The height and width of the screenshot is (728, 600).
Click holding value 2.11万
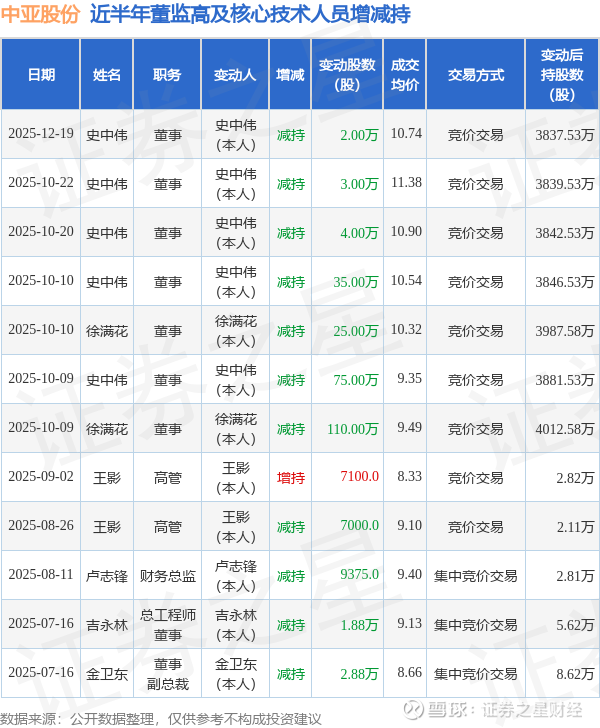click(575, 527)
